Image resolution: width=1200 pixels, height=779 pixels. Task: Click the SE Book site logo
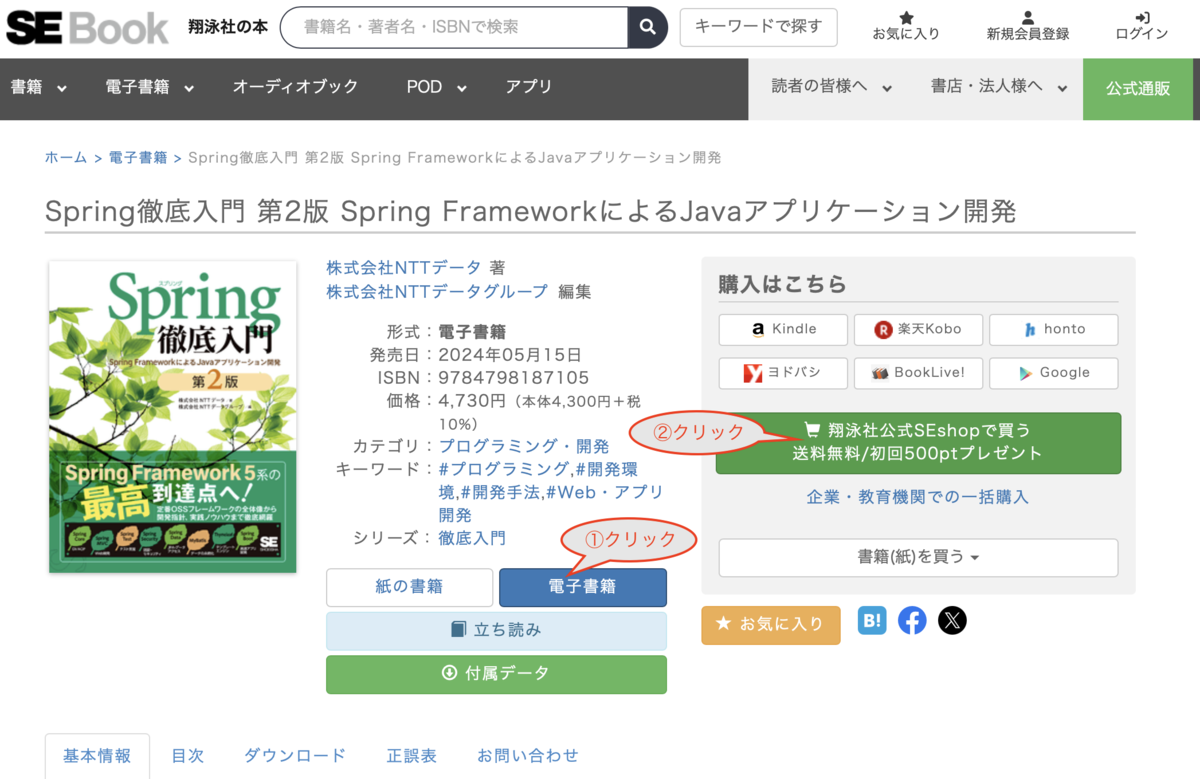tap(87, 27)
